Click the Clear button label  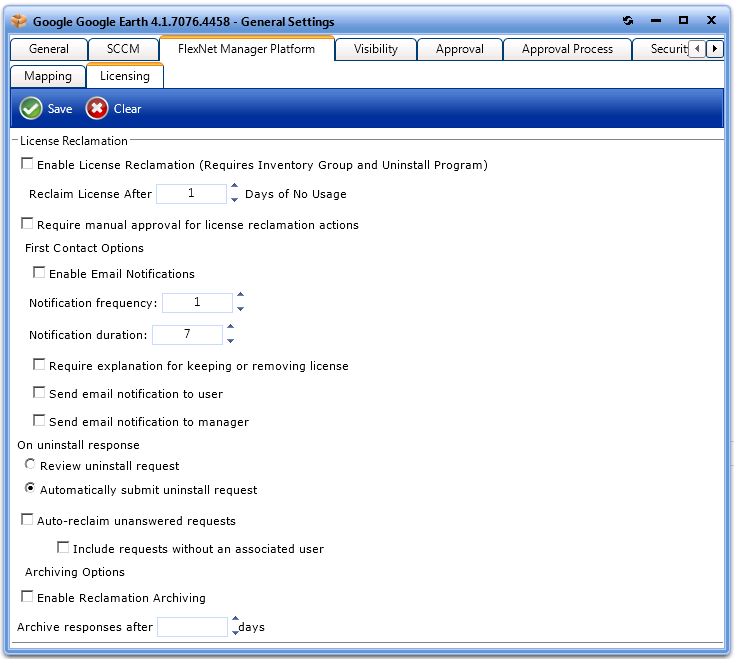tap(127, 109)
